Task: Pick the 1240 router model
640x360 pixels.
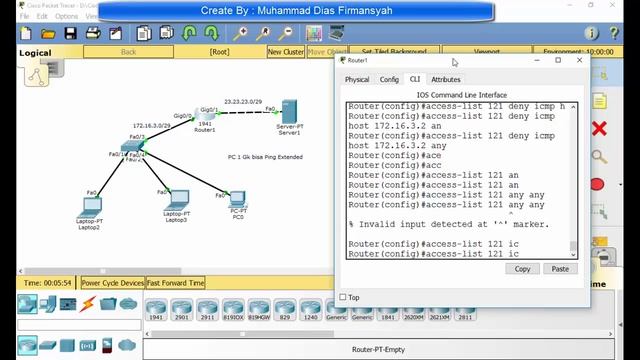Action: pyautogui.click(x=310, y=310)
